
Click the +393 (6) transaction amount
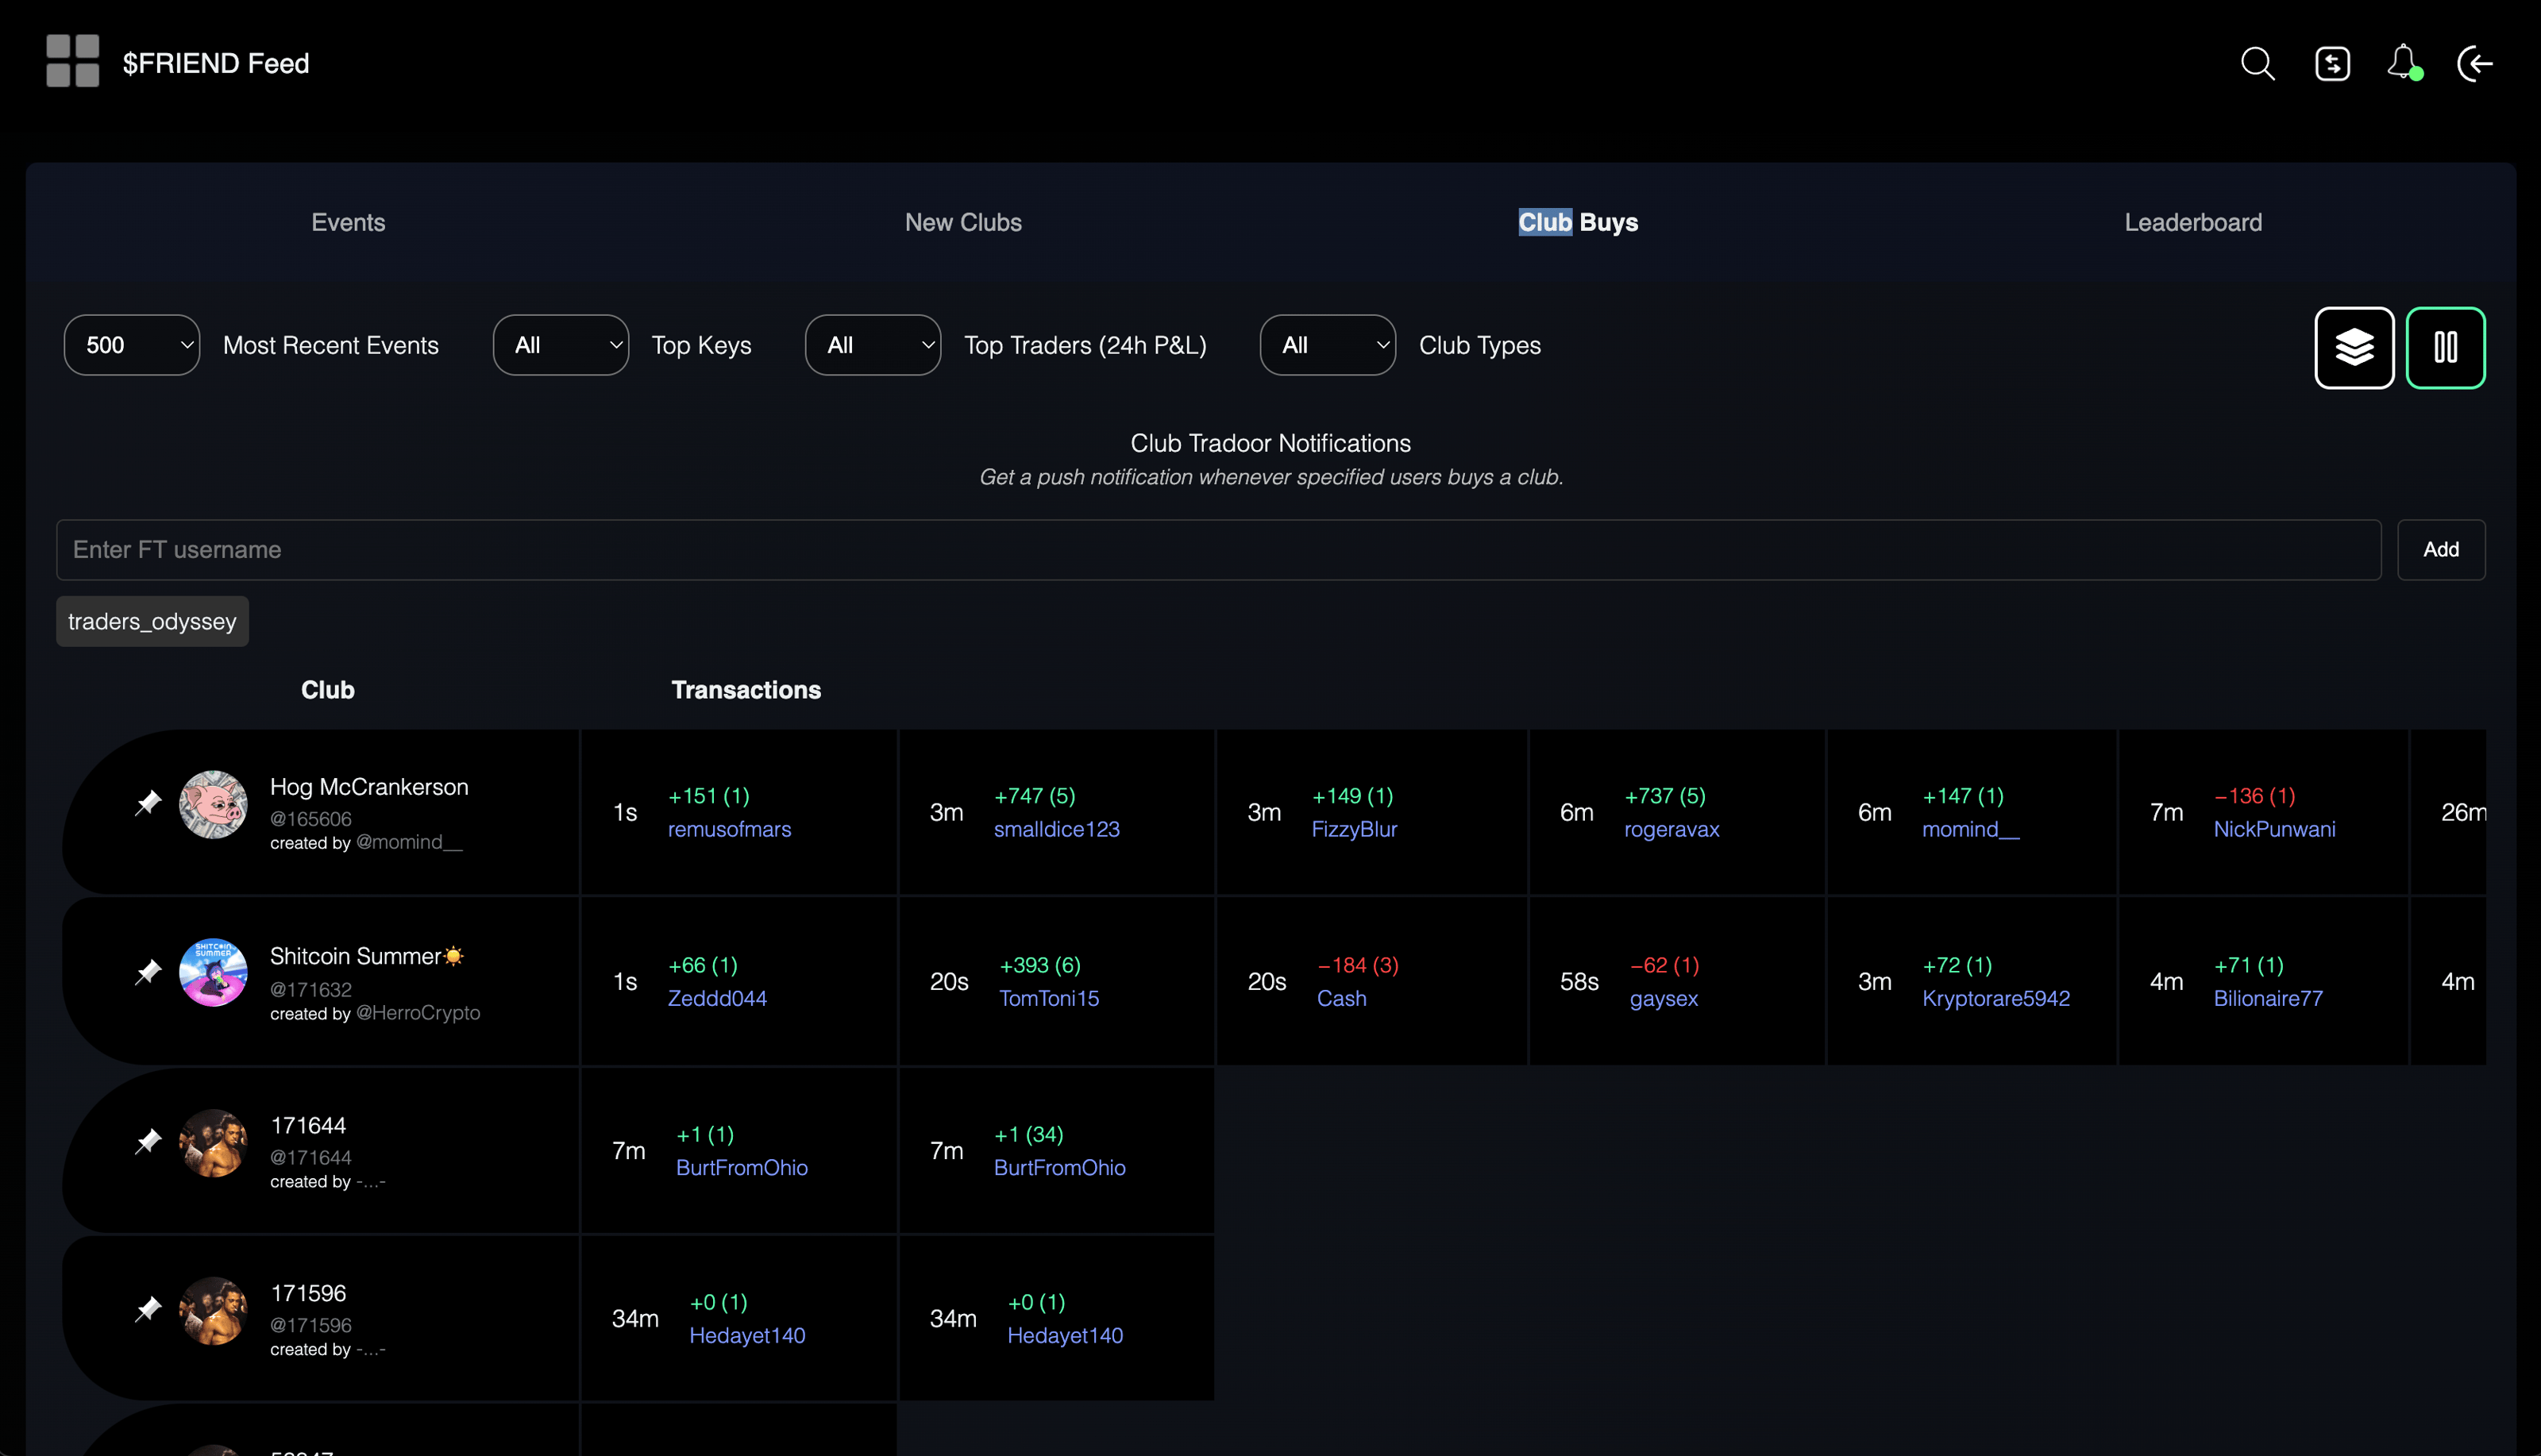pos(1040,965)
